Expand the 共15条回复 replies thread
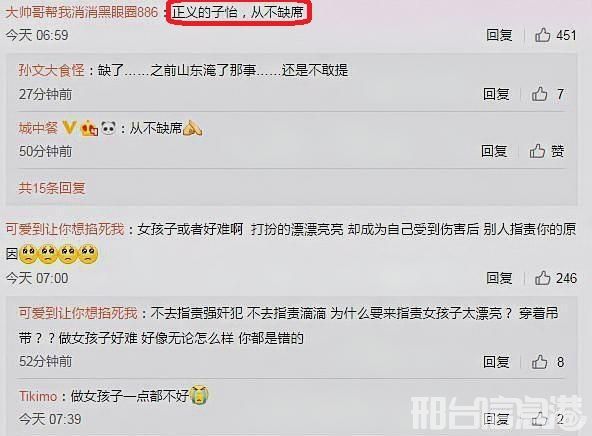The image size is (592, 436). pos(52,188)
